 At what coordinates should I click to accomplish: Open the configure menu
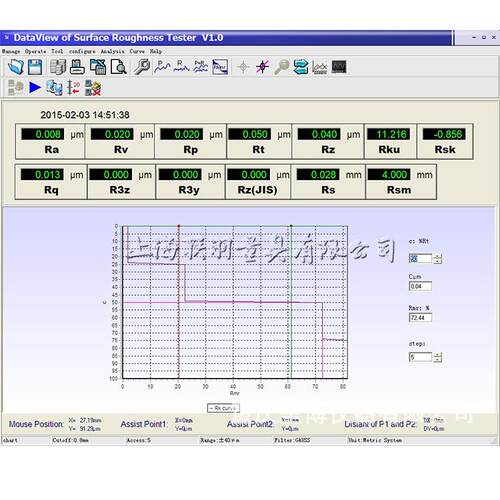(82, 51)
